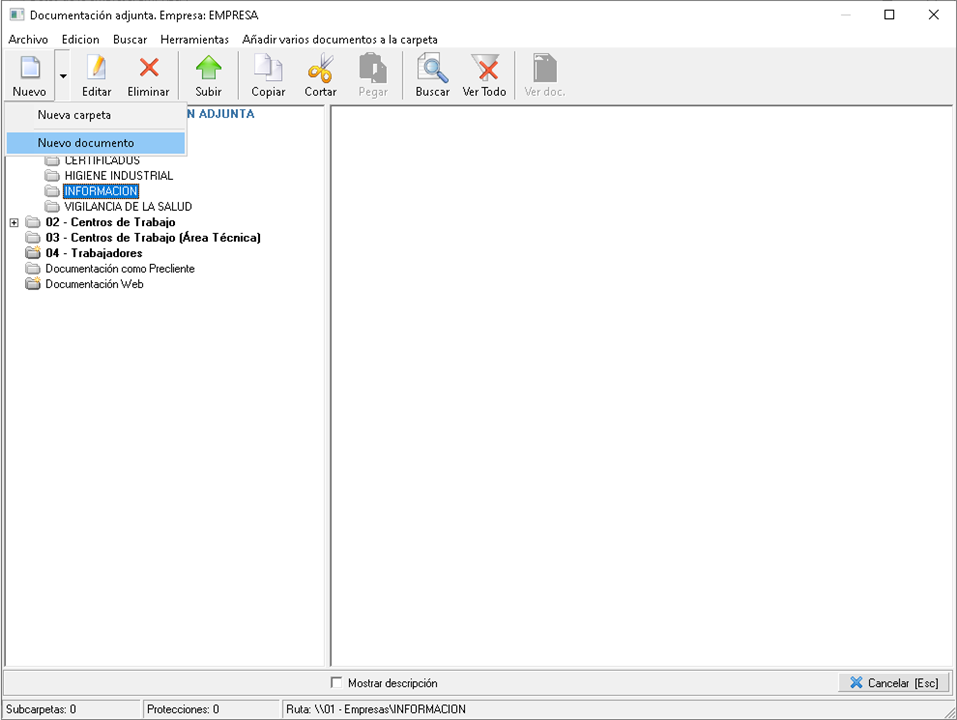This screenshot has height=720, width=957.
Task: Click the Eliminar red X icon
Action: click(x=148, y=69)
